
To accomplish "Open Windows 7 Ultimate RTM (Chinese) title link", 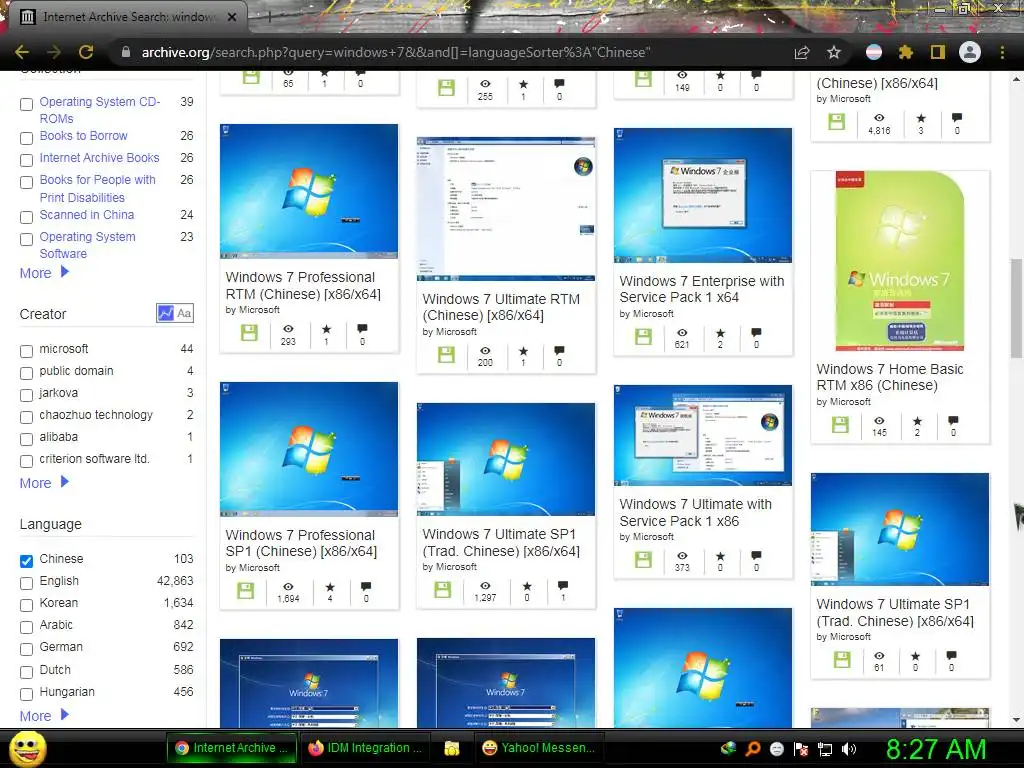I will [501, 307].
